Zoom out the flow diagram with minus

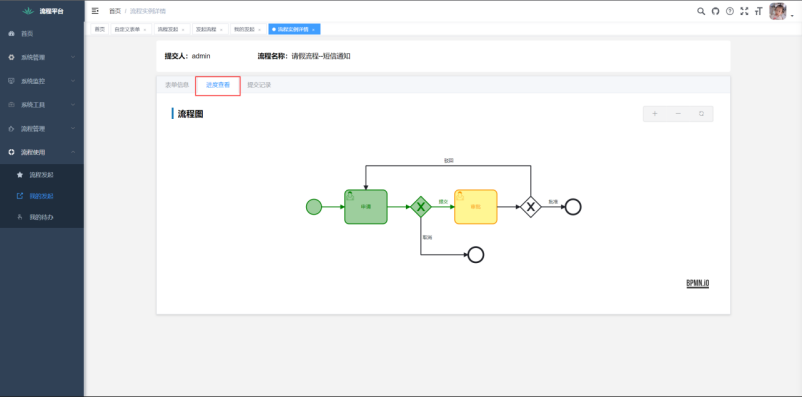click(x=678, y=114)
